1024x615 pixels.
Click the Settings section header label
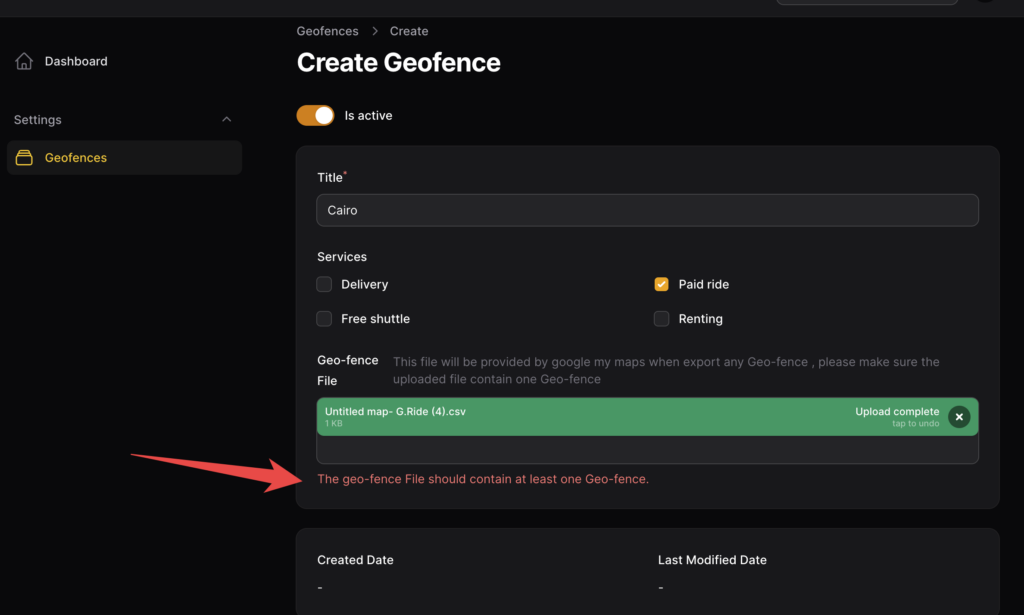click(38, 120)
